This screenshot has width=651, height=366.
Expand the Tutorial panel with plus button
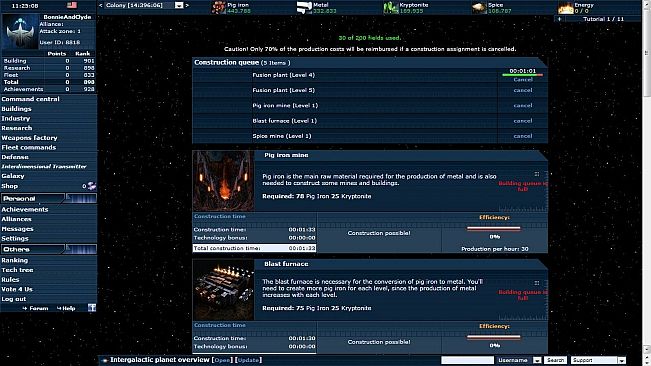pos(559,19)
